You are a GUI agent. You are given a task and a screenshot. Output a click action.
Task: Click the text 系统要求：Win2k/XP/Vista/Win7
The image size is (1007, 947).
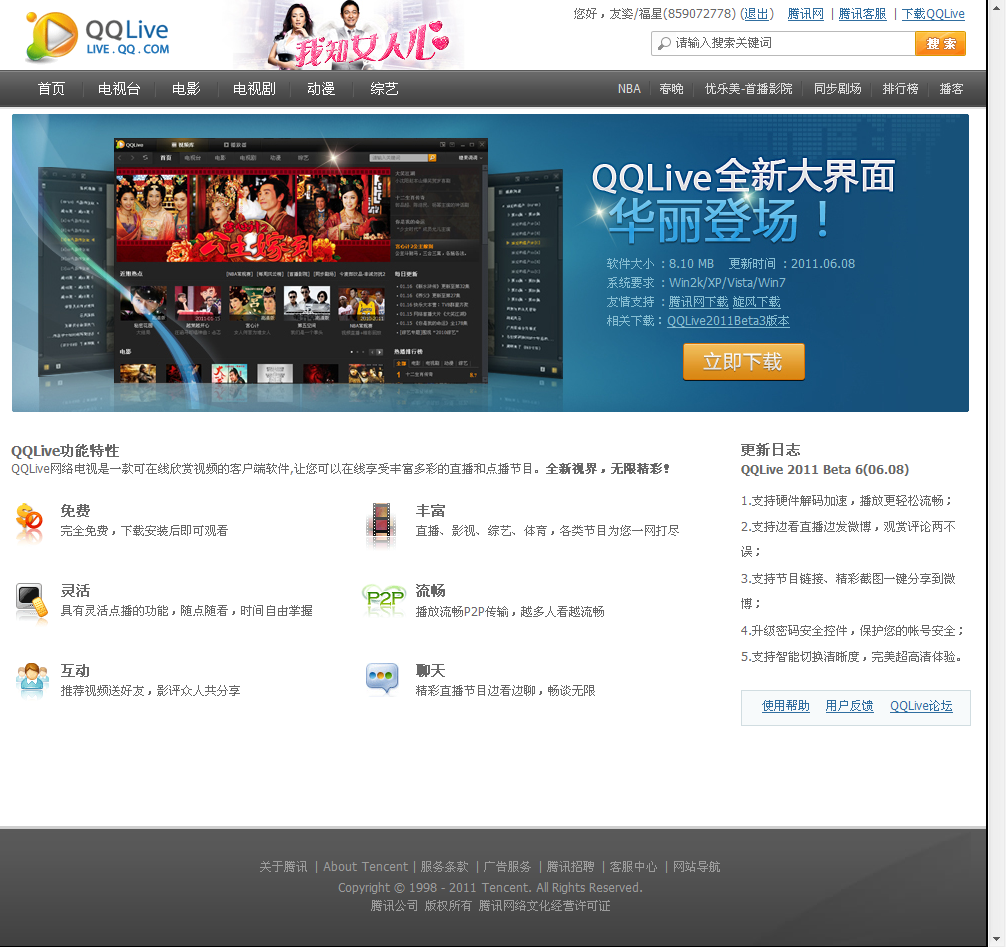click(x=696, y=283)
